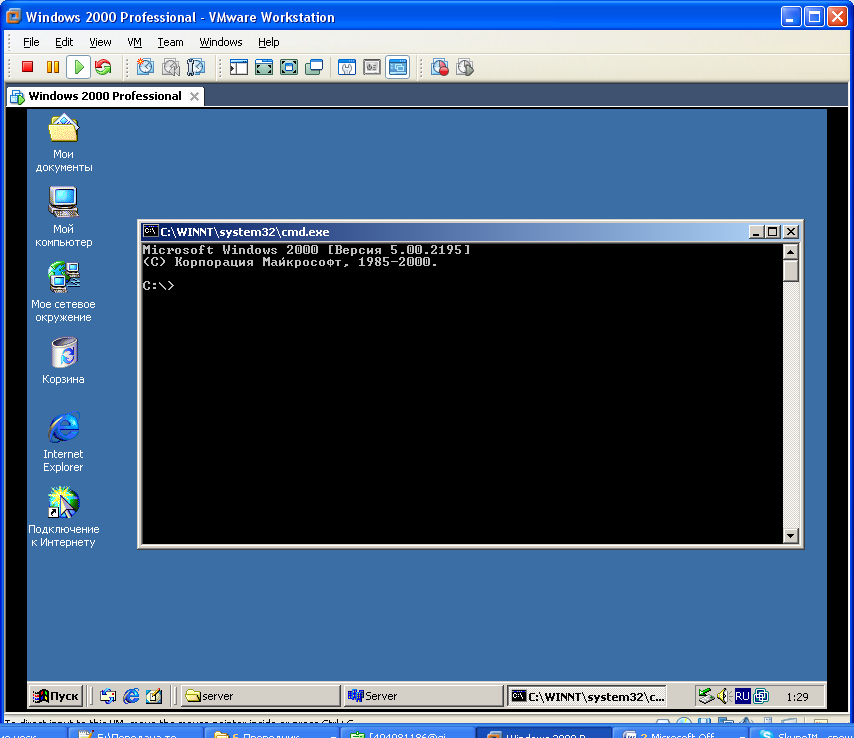Click the RU language indicator in tray
The height and width of the screenshot is (738, 854).
click(x=742, y=696)
